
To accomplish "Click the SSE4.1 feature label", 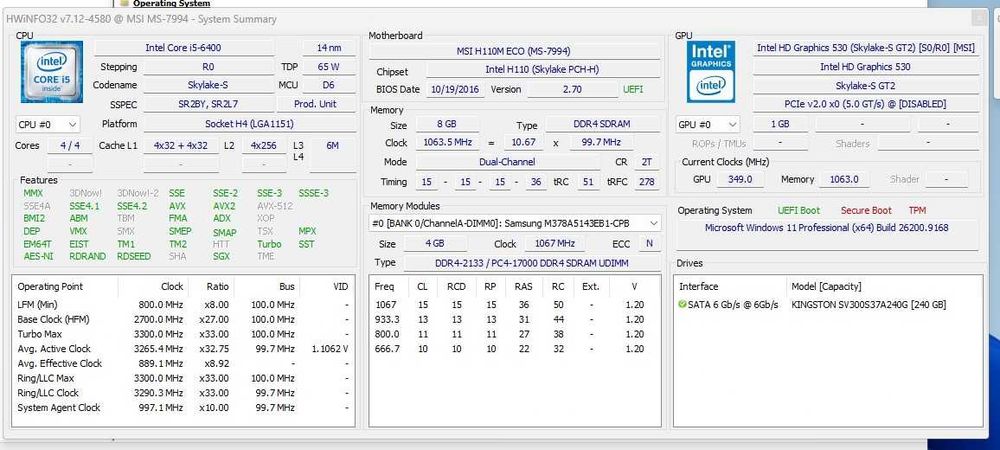I will tap(84, 206).
